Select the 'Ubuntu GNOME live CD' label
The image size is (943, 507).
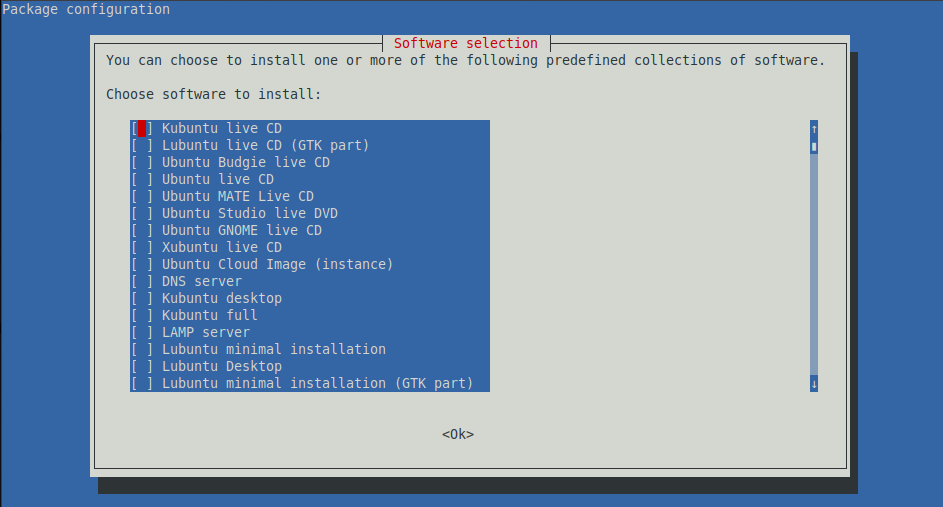pos(242,230)
